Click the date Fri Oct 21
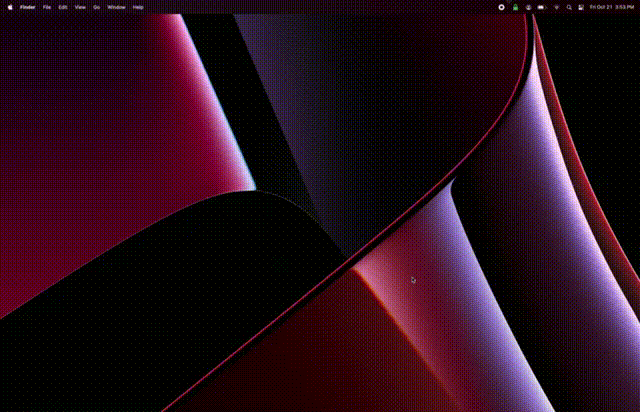Screen dimensions: 640x412 coord(601,7)
